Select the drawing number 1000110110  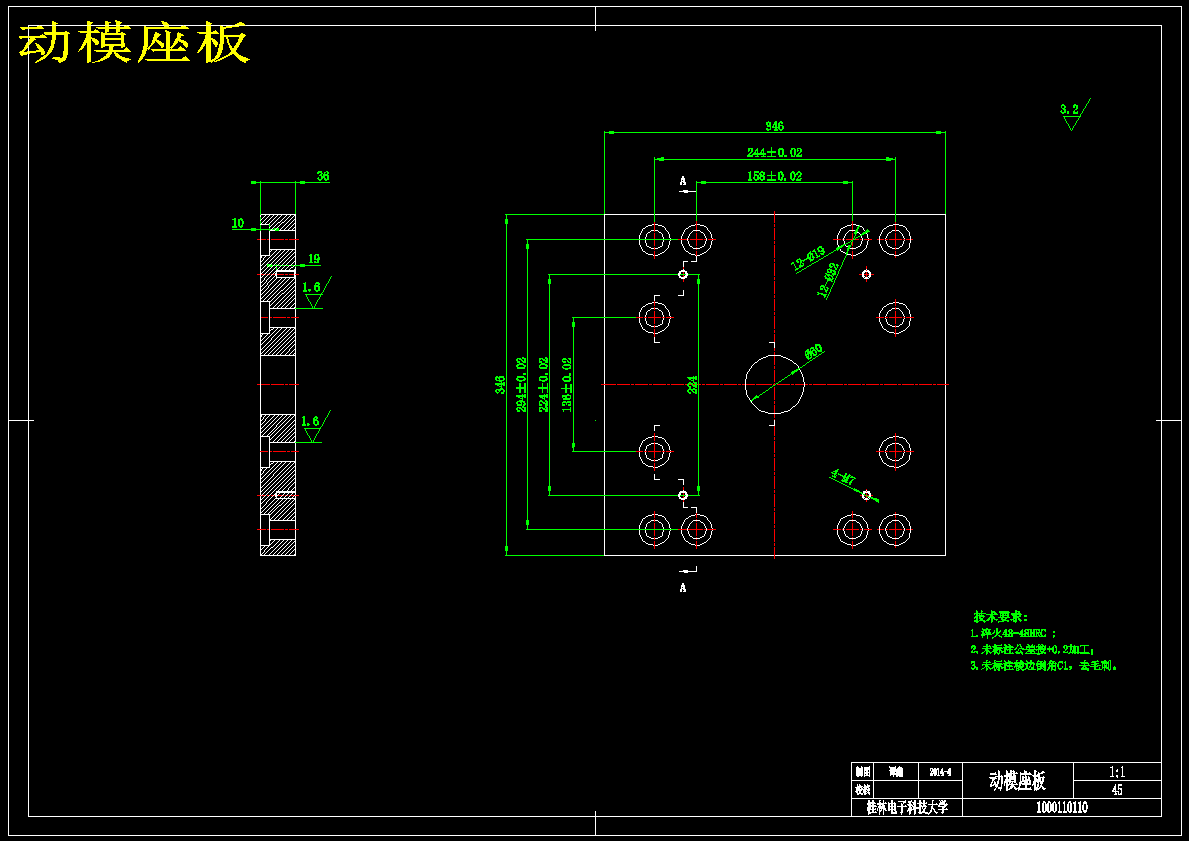[1062, 808]
